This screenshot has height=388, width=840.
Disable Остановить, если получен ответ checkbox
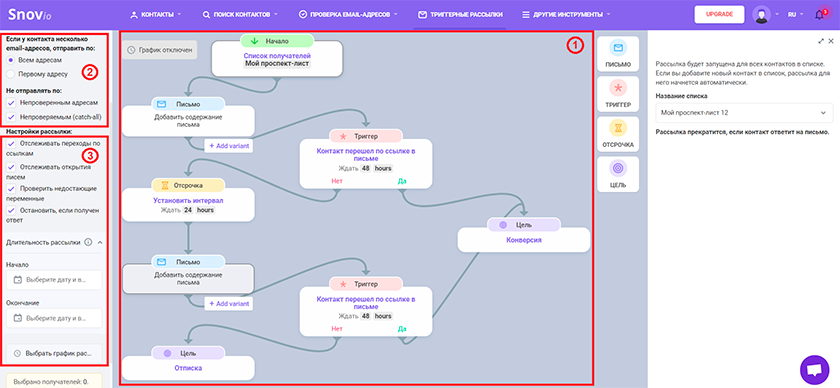point(11,211)
